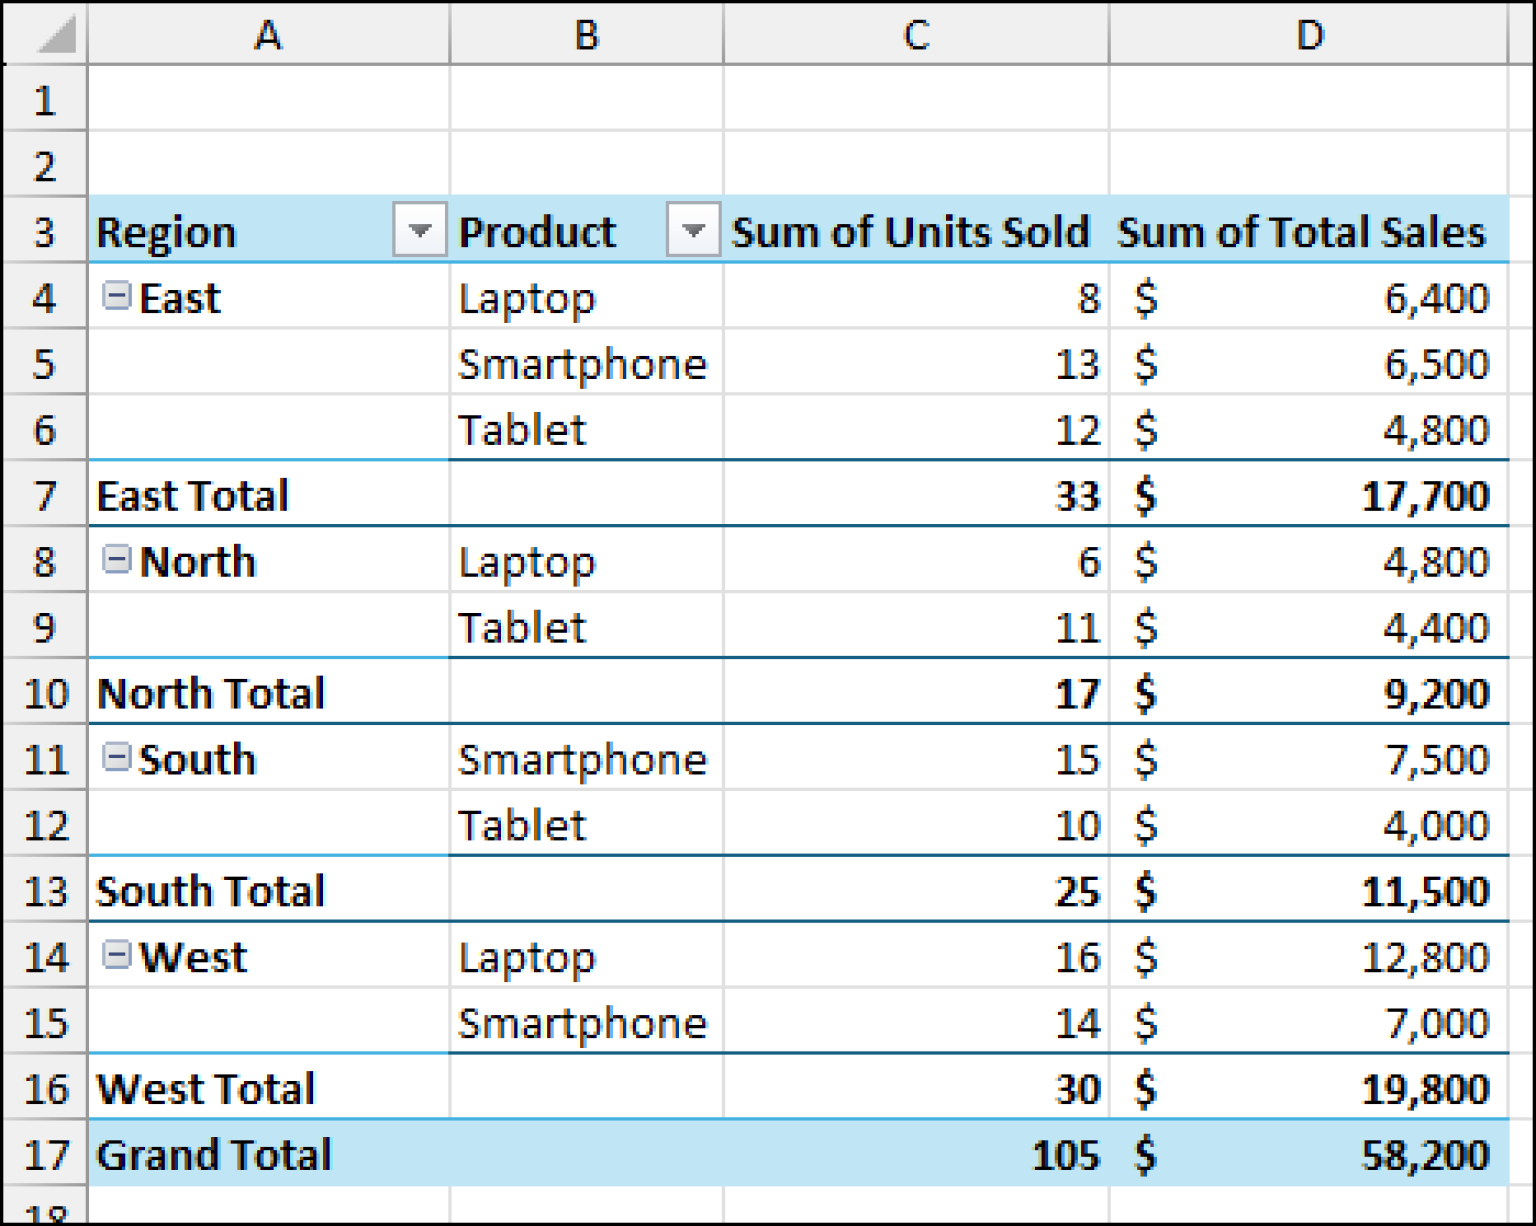Screen dimensions: 1536x1226
Task: Click the collapse icon next to North
Action: coord(117,561)
